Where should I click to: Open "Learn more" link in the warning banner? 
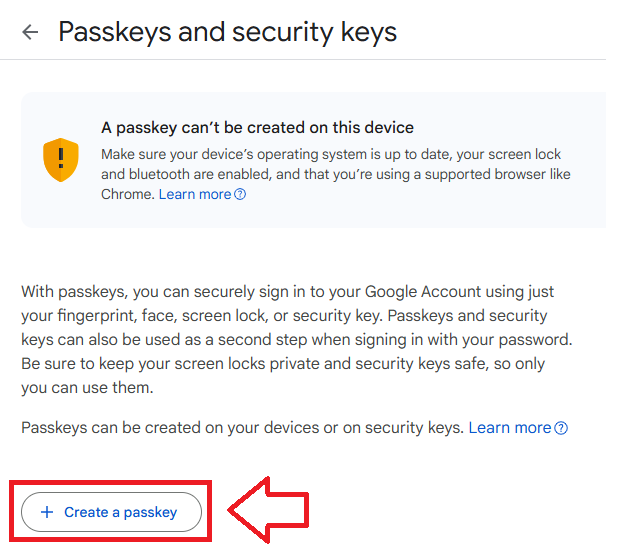tap(194, 194)
